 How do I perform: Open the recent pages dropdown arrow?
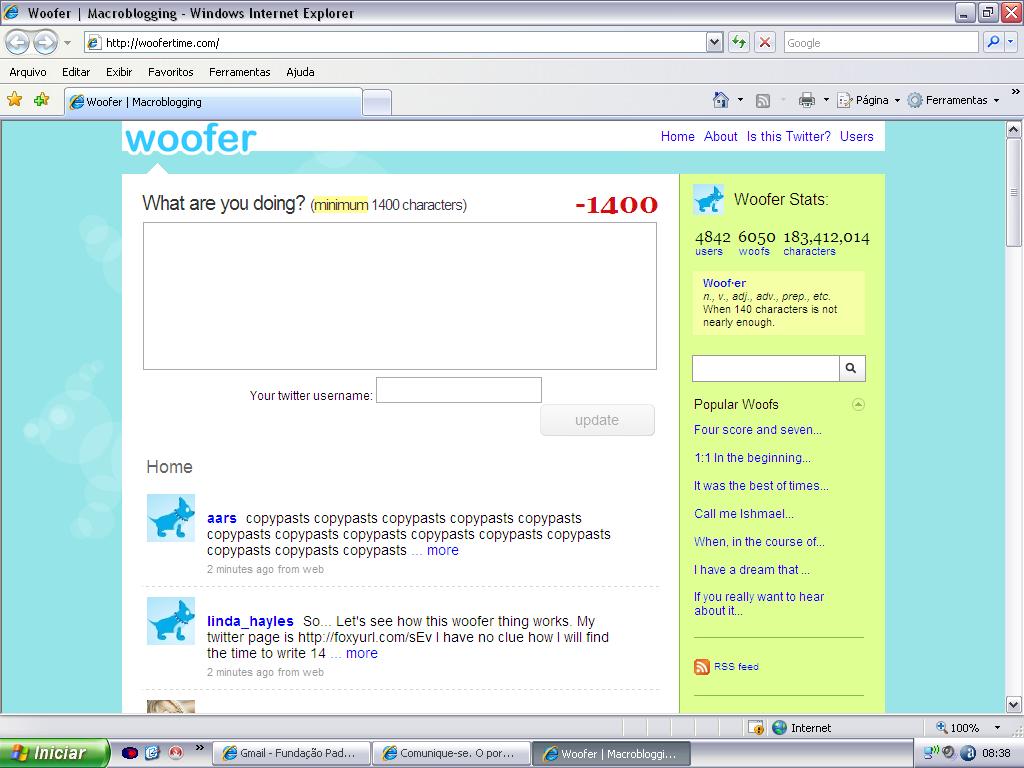[x=67, y=43]
